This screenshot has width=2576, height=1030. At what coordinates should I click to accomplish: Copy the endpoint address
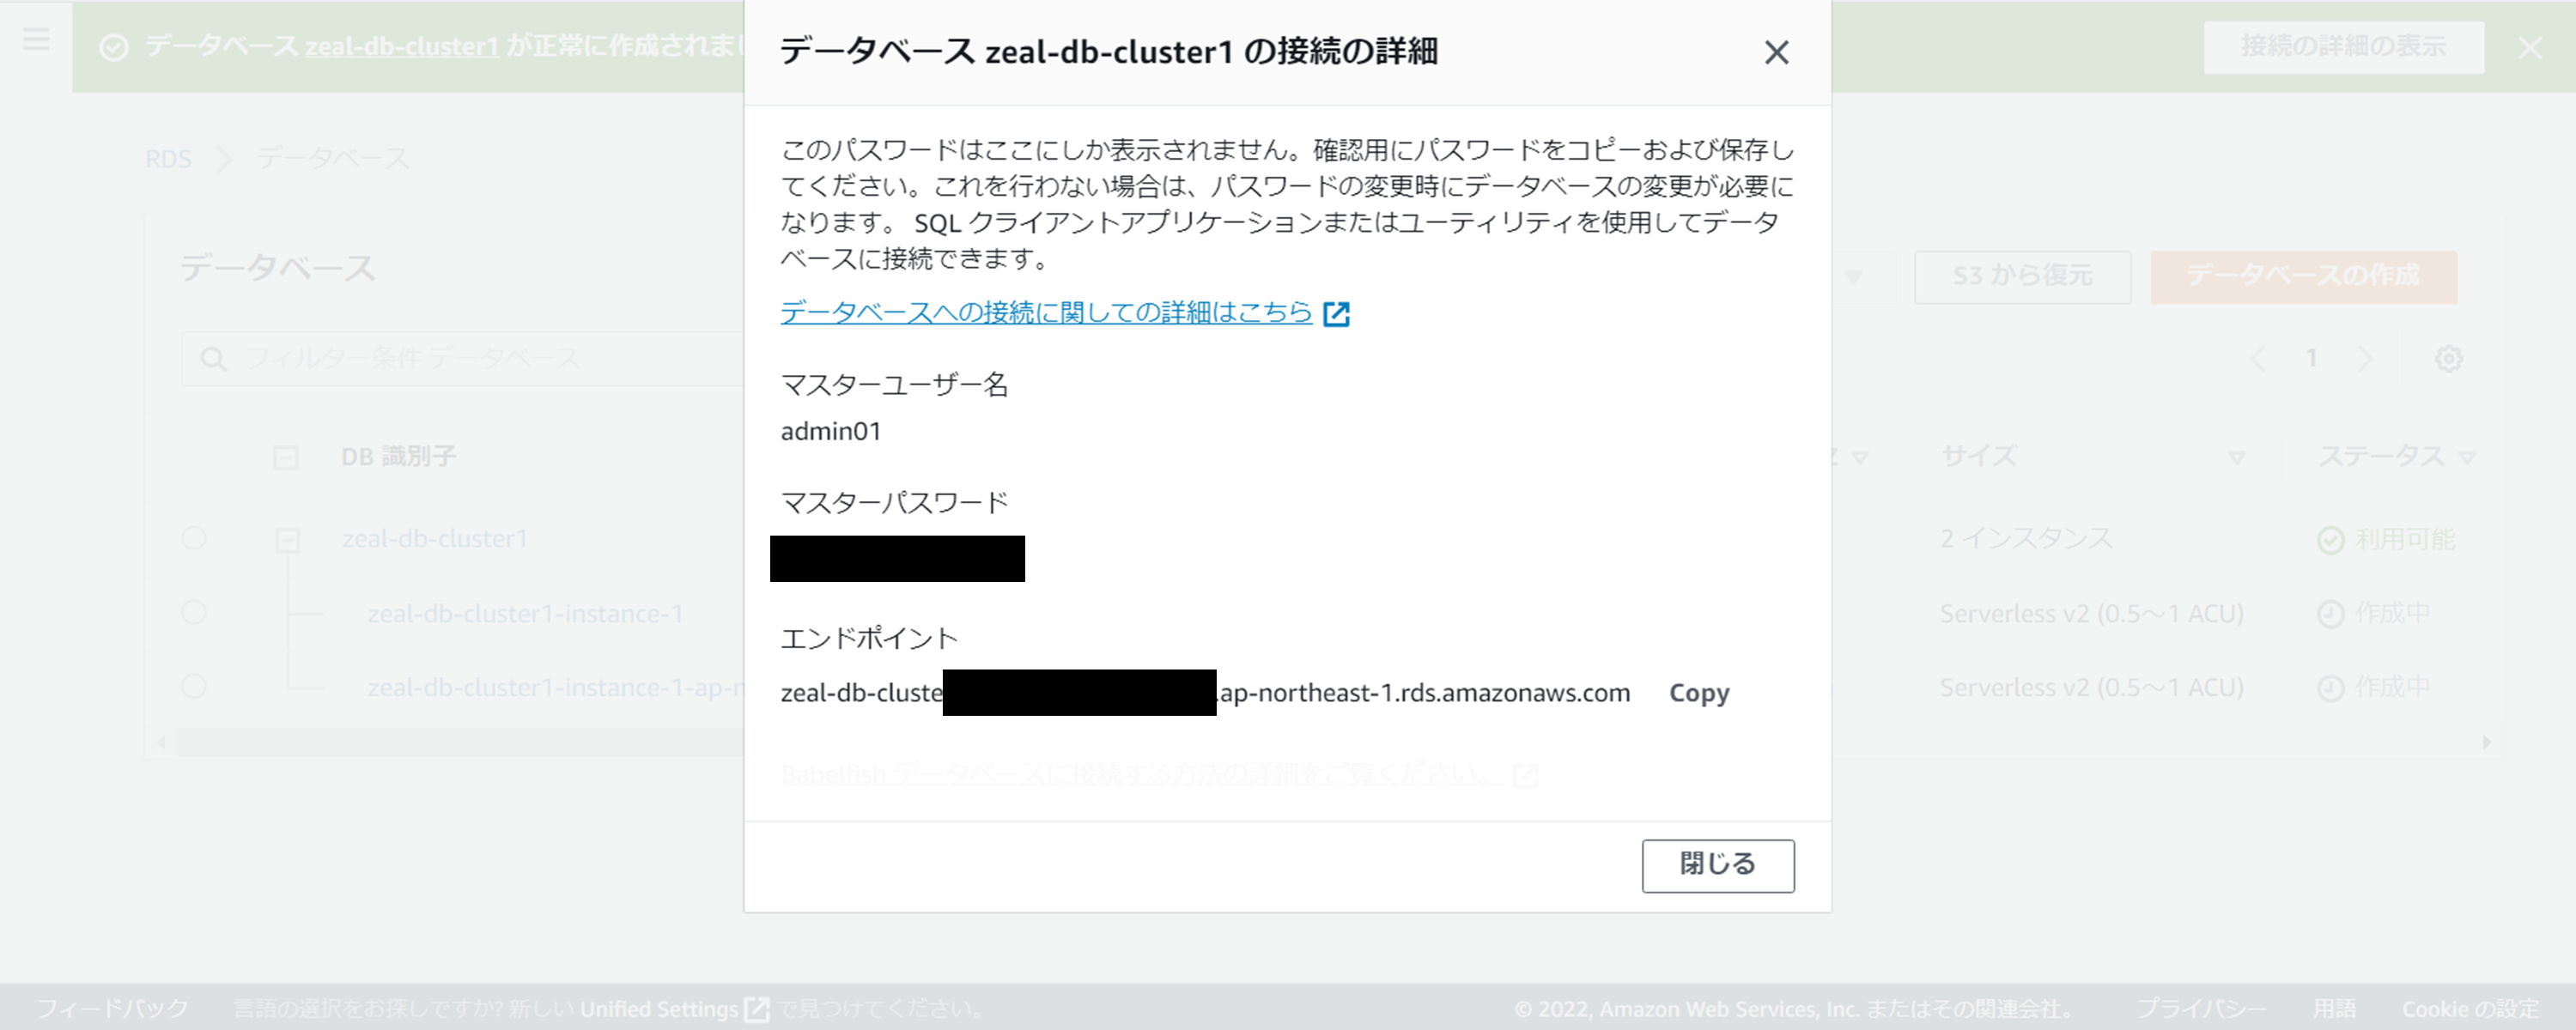(x=1699, y=693)
